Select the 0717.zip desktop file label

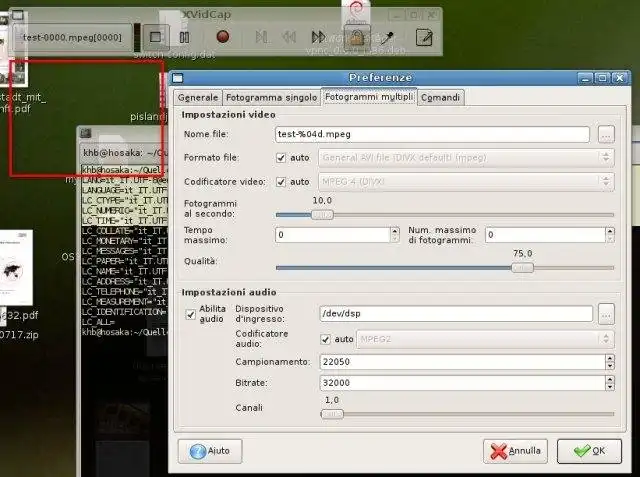click(x=19, y=335)
